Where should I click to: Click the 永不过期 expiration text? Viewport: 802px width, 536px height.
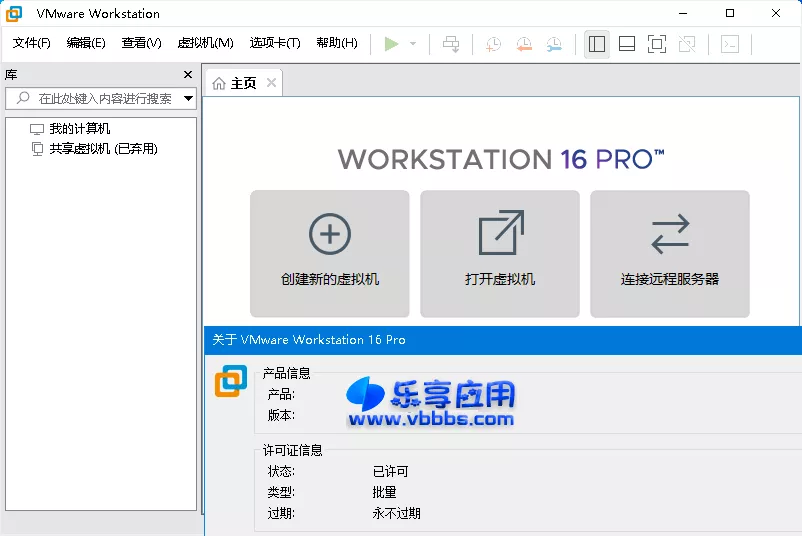click(396, 513)
